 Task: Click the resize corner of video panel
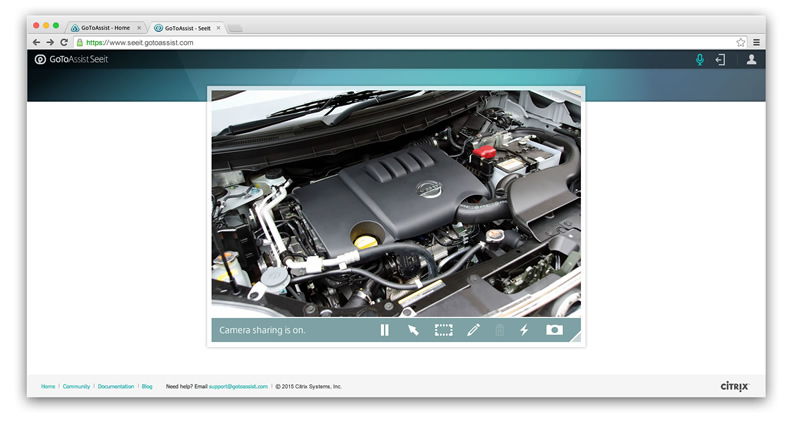pyautogui.click(x=577, y=338)
